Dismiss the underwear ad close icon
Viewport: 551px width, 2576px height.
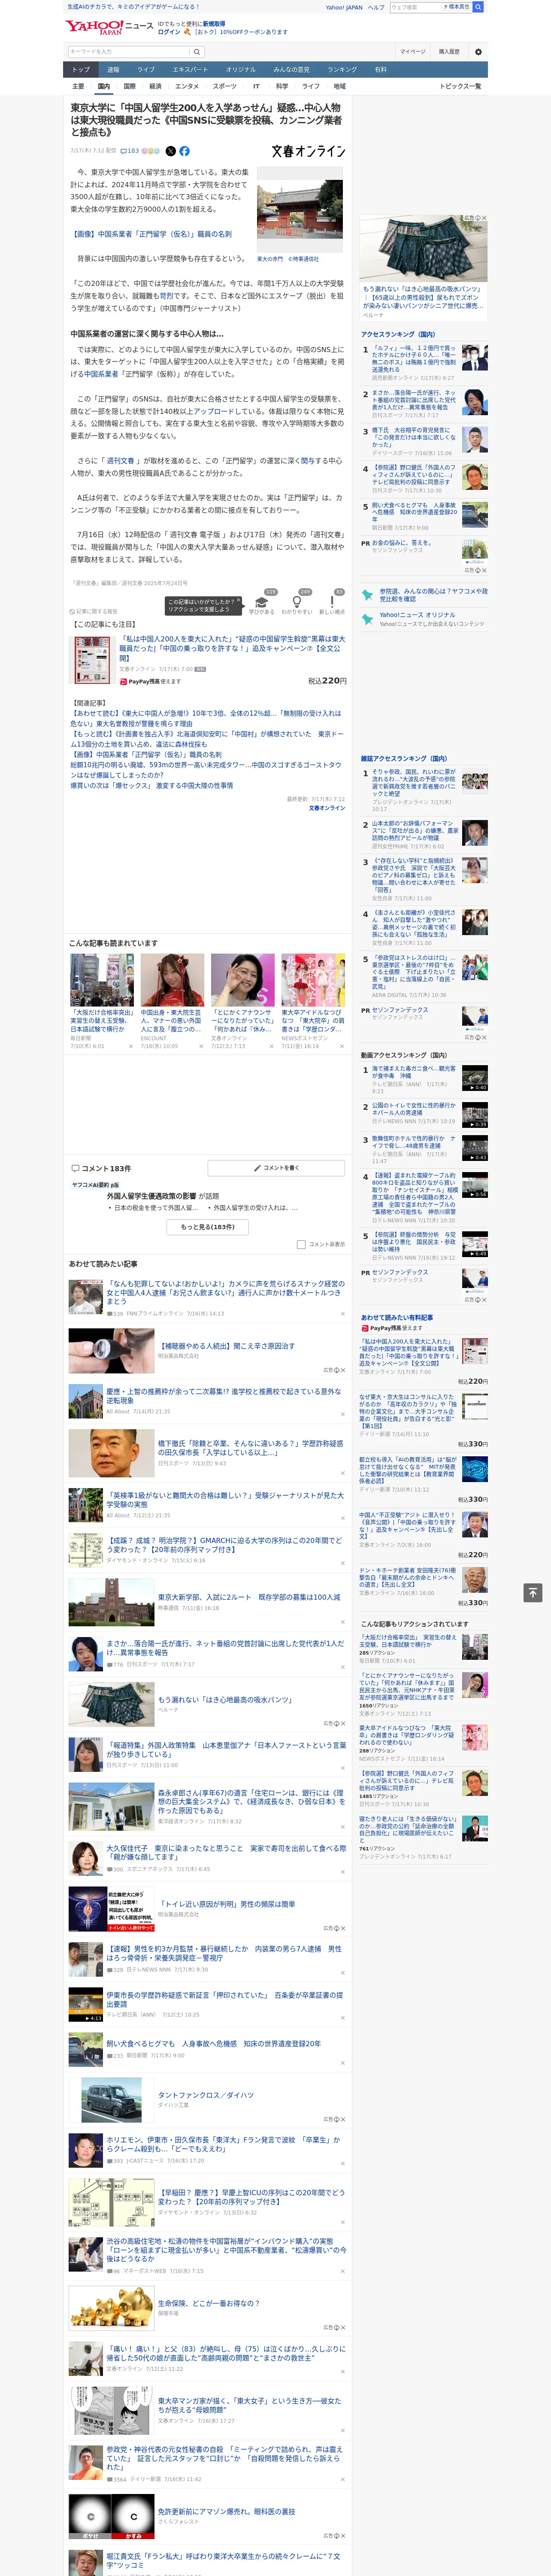484,218
